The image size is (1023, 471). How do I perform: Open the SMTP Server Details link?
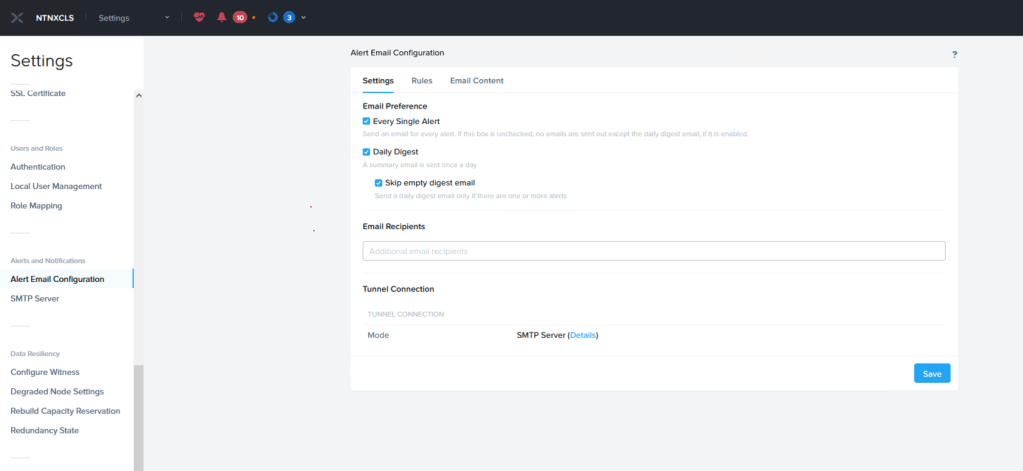(x=582, y=335)
